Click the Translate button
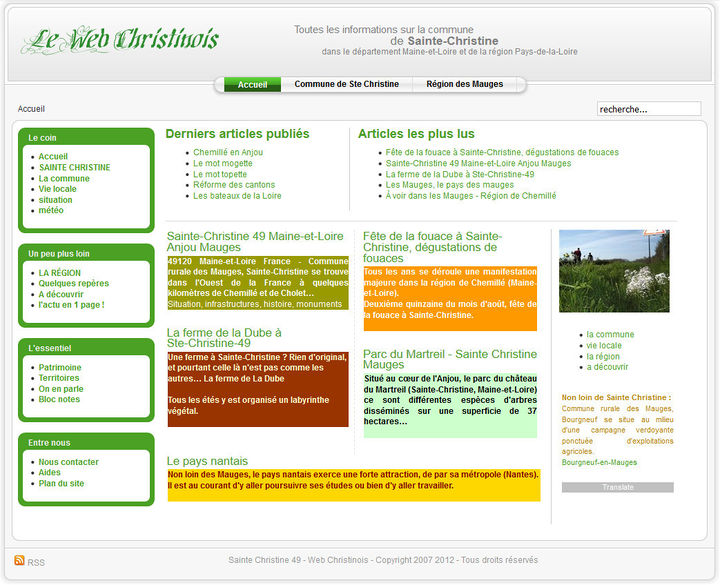The height and width of the screenshot is (585, 720). pos(618,487)
